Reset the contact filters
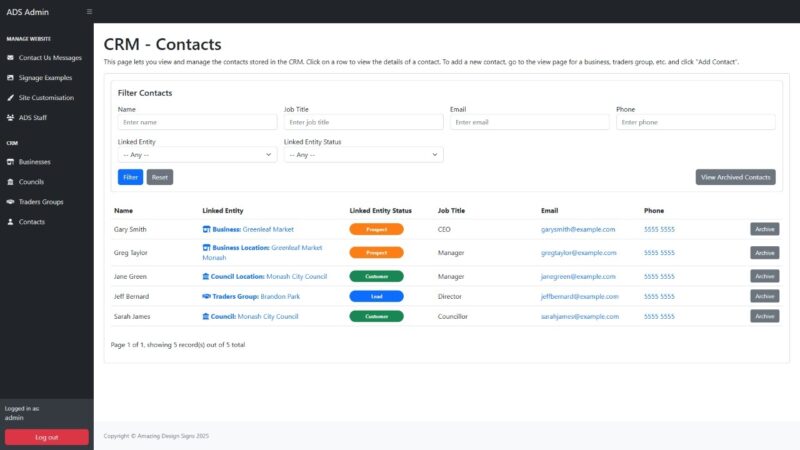Viewport: 800px width, 450px height. tap(160, 177)
